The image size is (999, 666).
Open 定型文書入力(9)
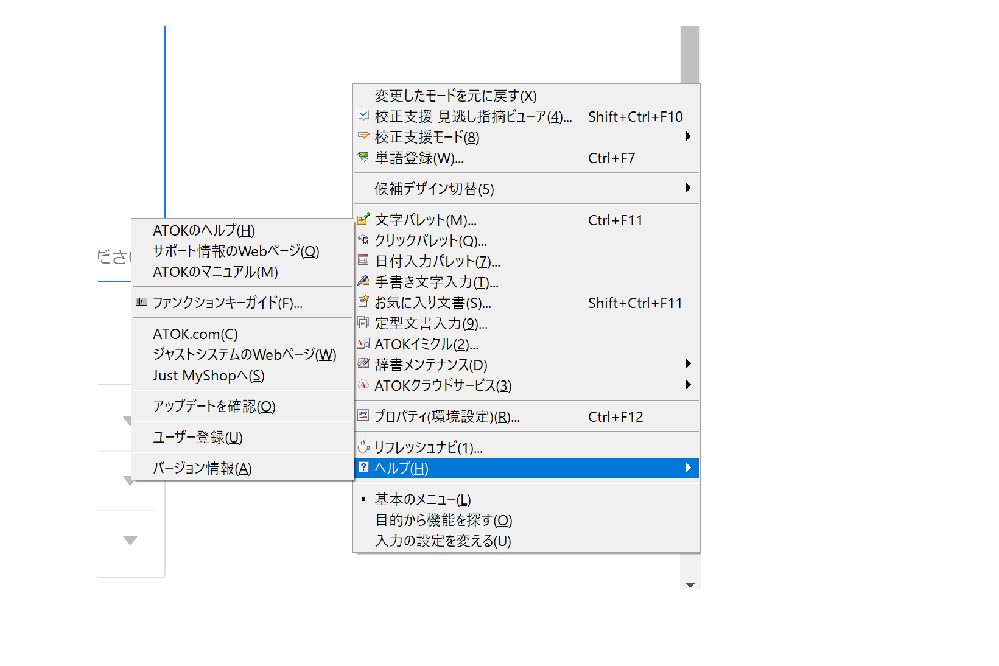(x=431, y=324)
